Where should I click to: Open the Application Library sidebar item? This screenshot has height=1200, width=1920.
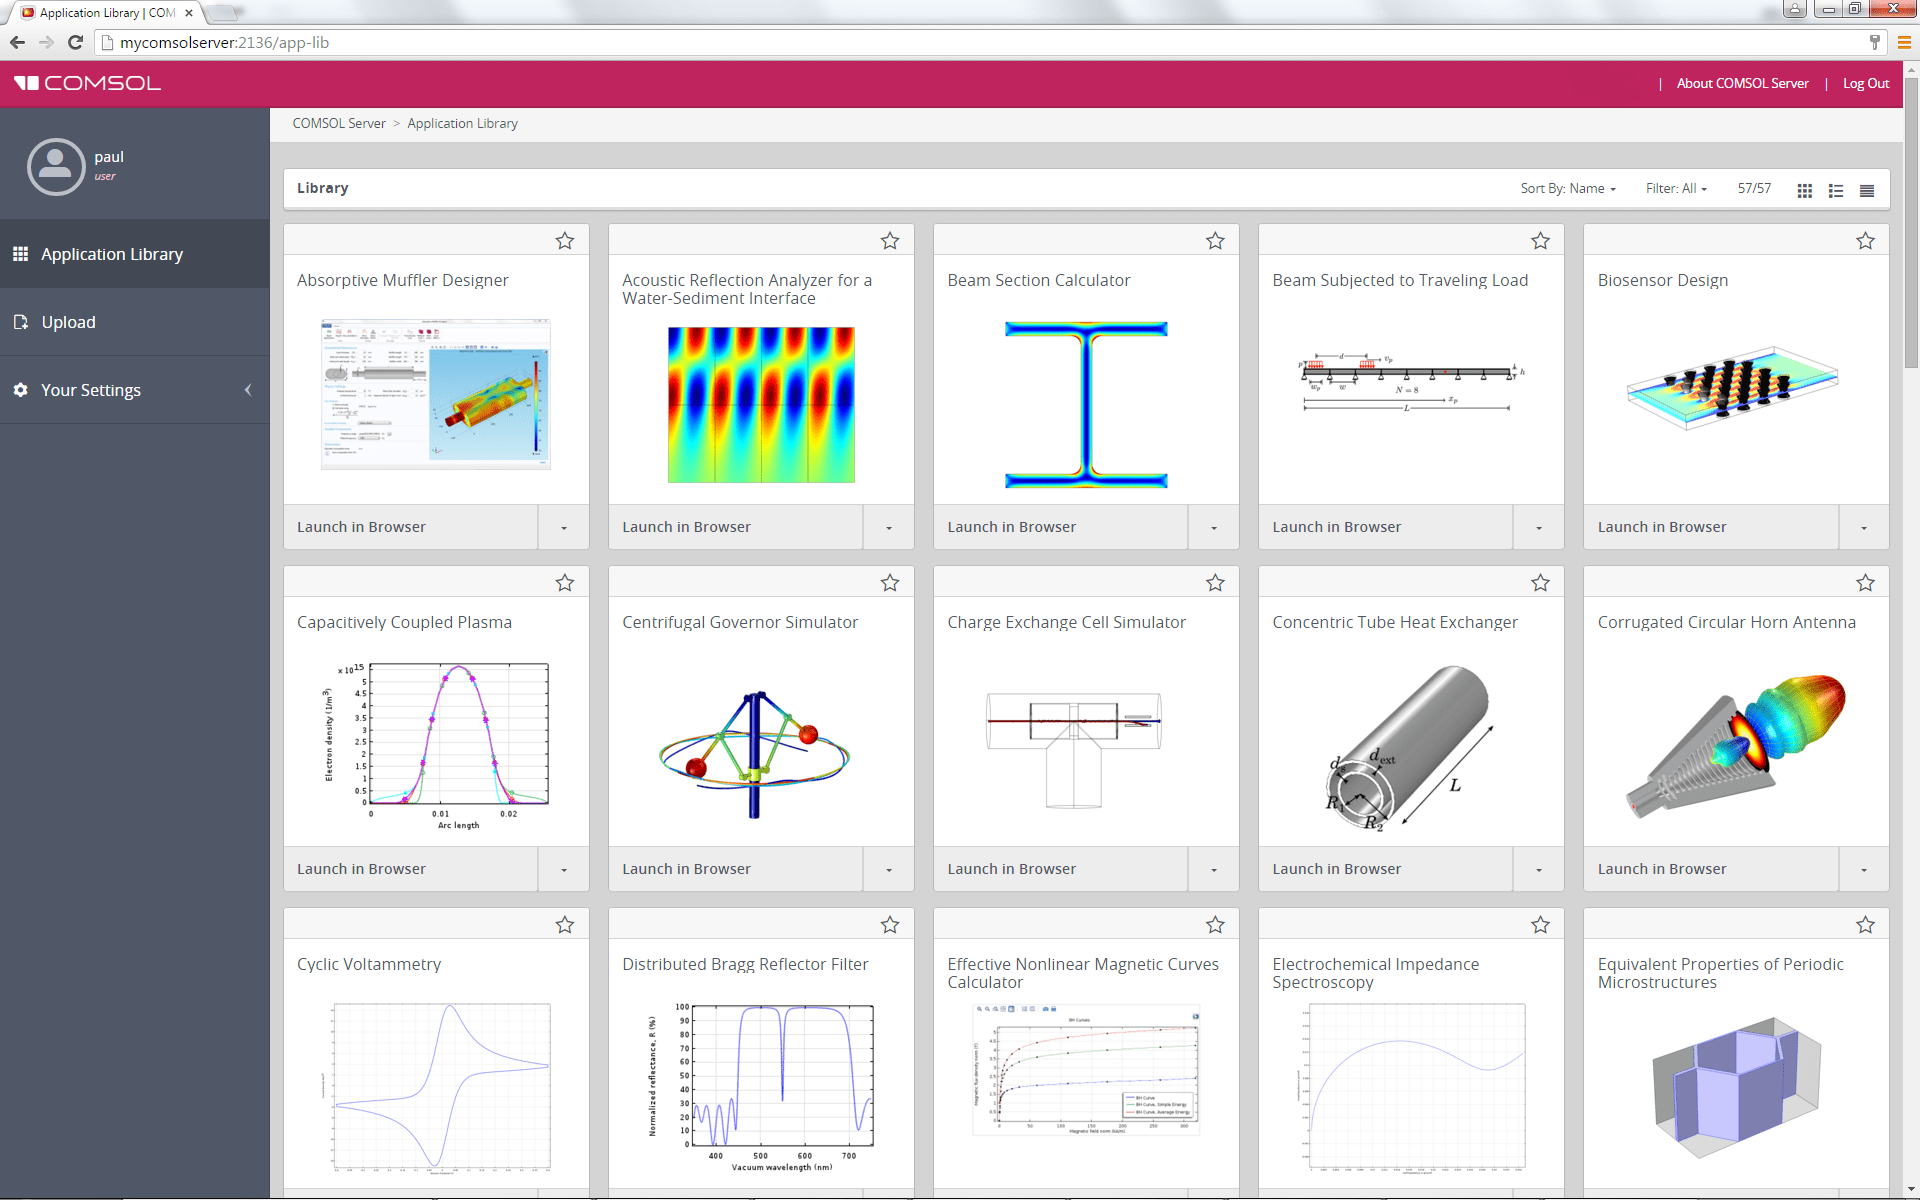point(111,253)
